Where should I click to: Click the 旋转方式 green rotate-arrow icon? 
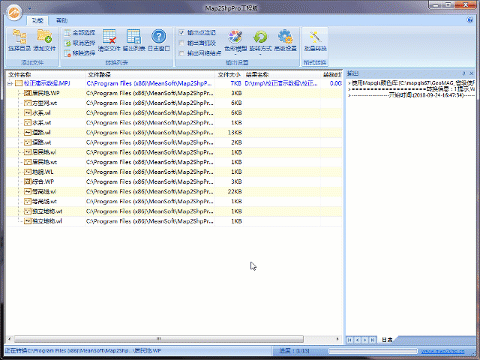tap(260, 36)
